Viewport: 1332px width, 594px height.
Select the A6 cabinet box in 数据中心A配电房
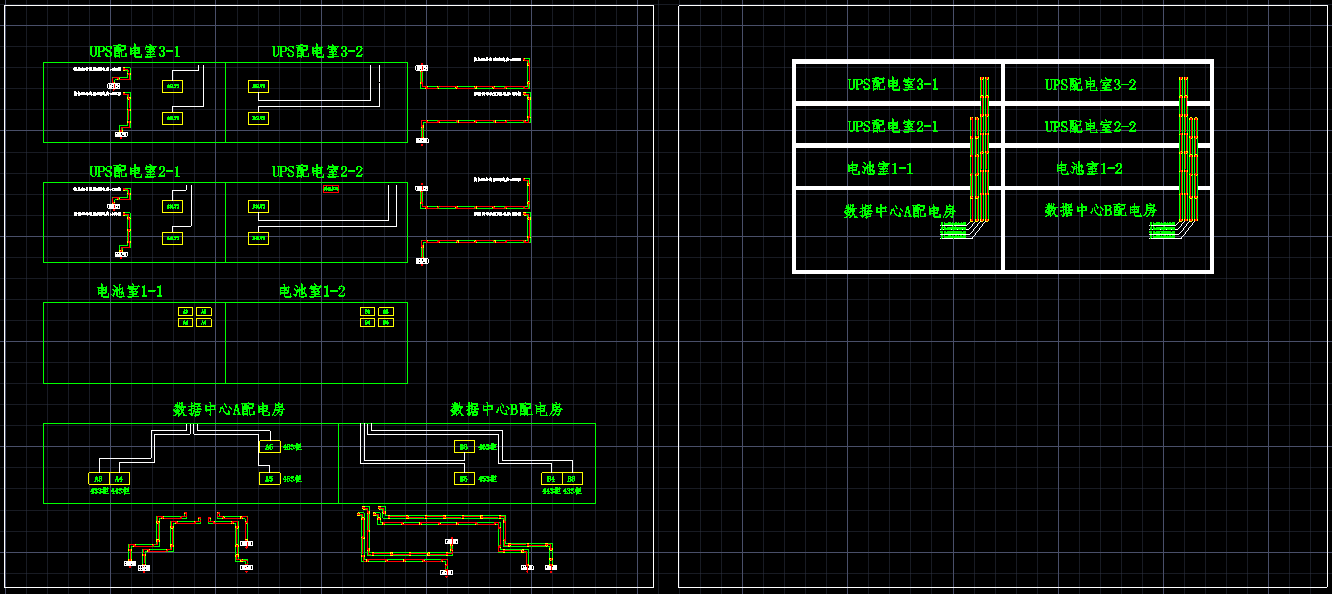pyautogui.click(x=269, y=447)
